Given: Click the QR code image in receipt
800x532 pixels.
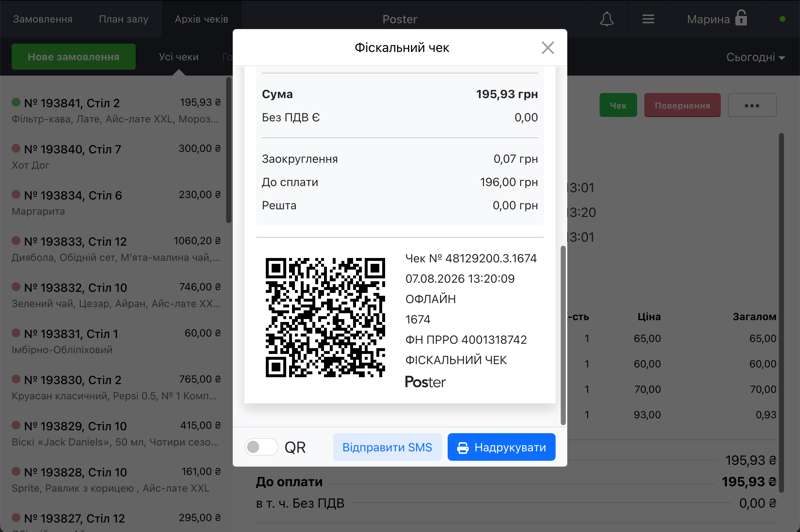Looking at the screenshot, I should click(325, 318).
